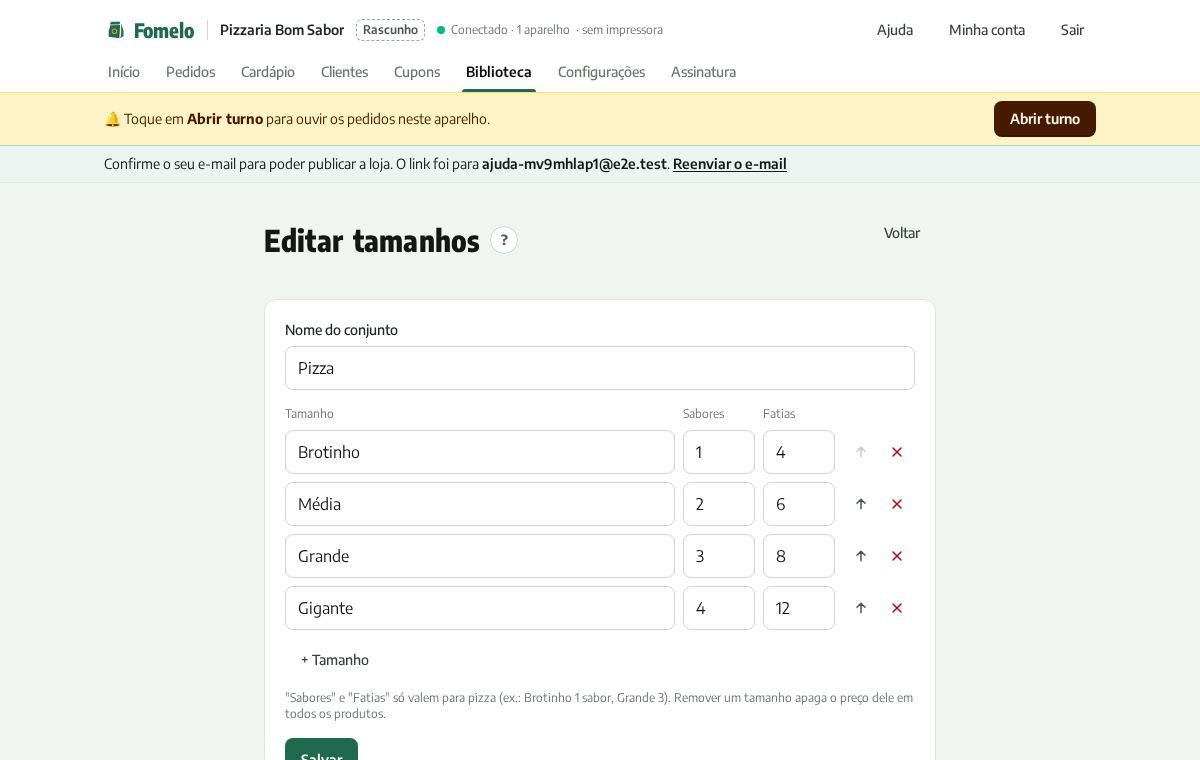Edit Fatias value for Média

799,504
